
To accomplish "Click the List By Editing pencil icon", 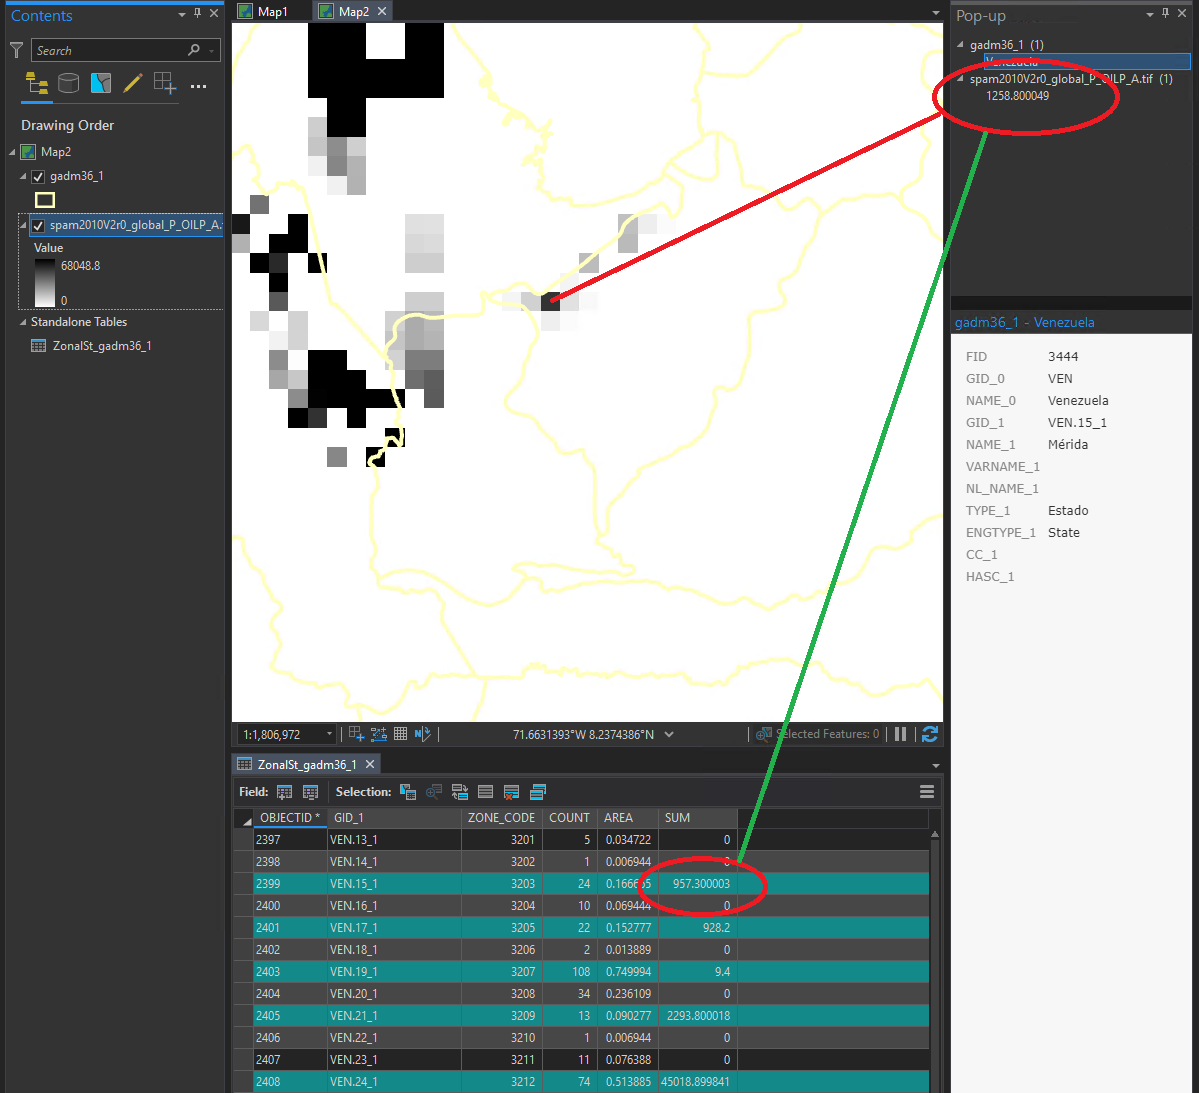I will [133, 83].
